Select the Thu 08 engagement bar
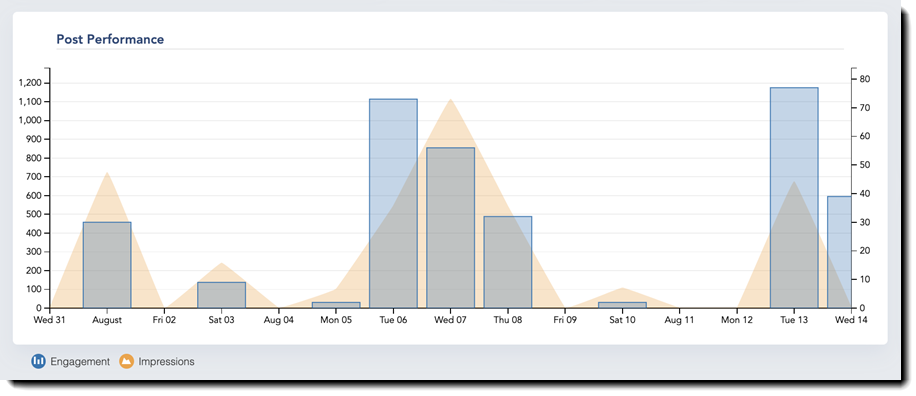916x396 pixels. (x=508, y=262)
